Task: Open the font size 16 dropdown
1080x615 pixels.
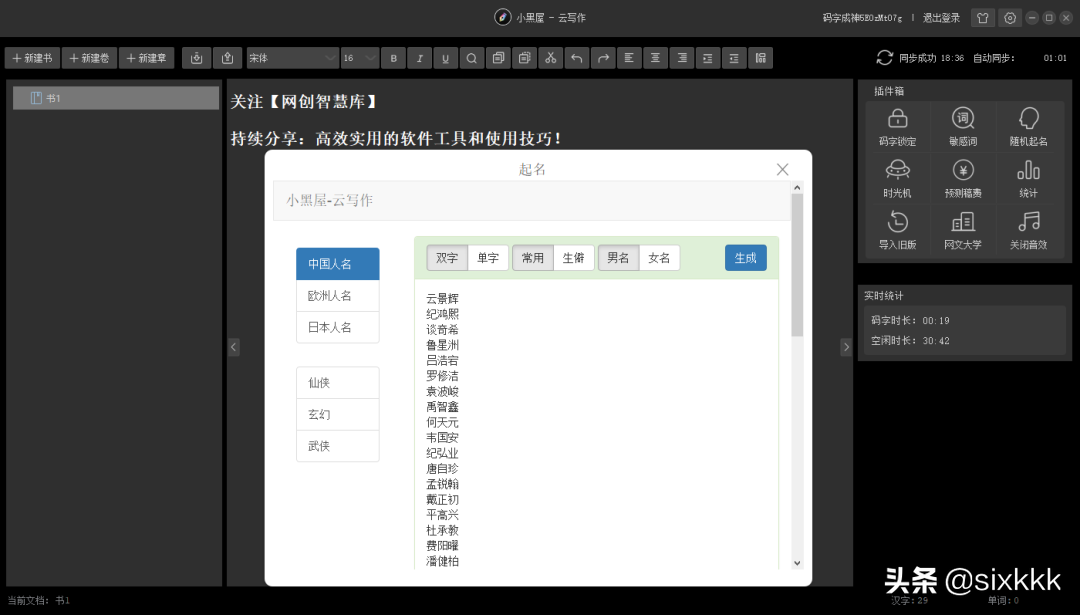Action: pyautogui.click(x=360, y=58)
